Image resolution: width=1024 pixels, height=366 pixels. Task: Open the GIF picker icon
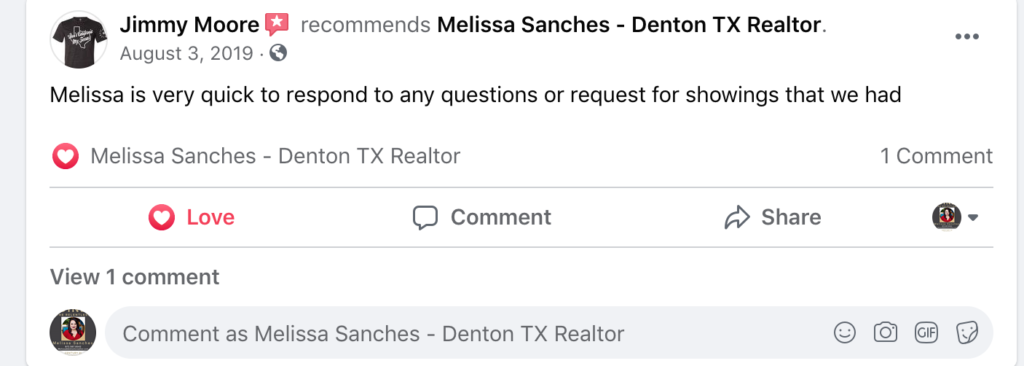[926, 333]
